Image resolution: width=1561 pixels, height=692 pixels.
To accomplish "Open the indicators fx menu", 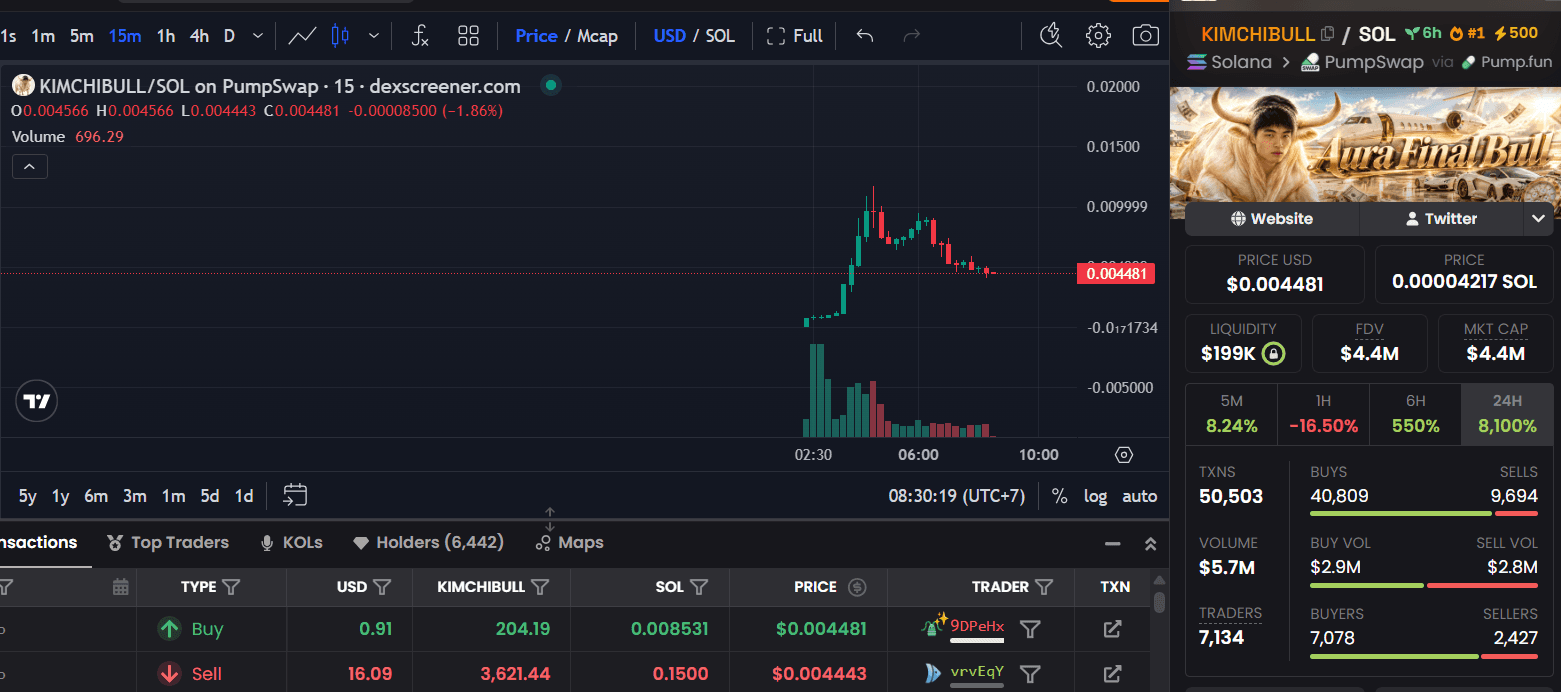I will coord(421,36).
